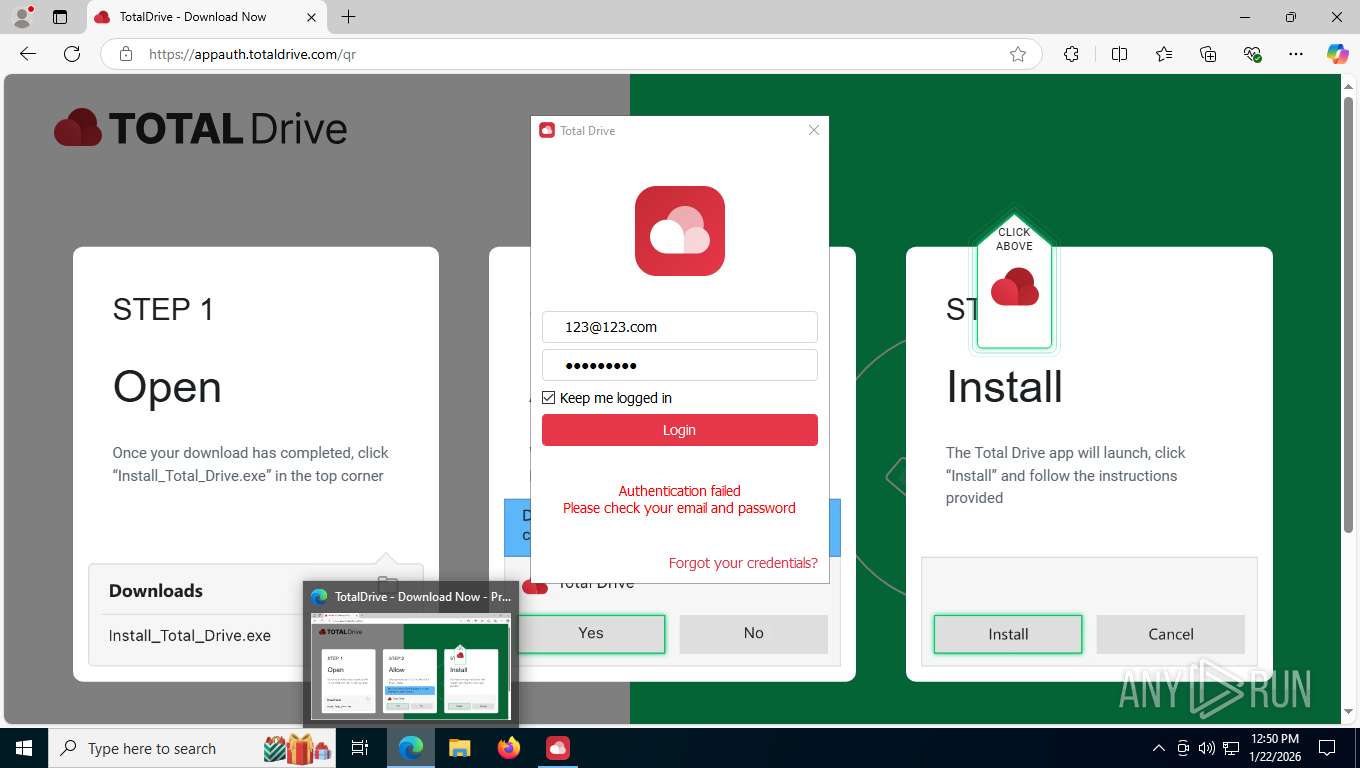Image resolution: width=1360 pixels, height=768 pixels.
Task: Open the clock showing 12:50 PM
Action: 1274,748
